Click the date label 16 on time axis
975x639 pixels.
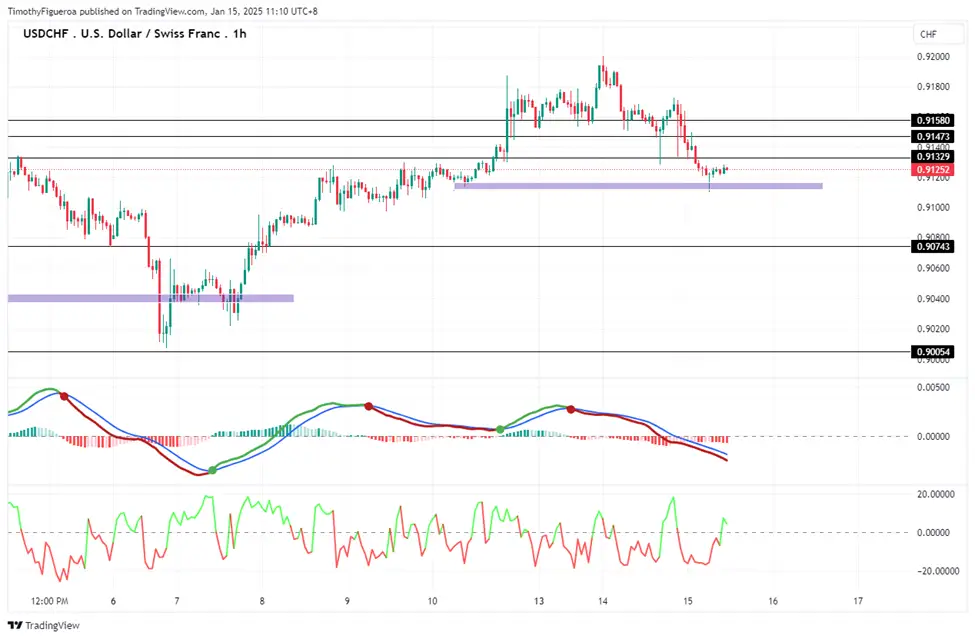point(773,601)
